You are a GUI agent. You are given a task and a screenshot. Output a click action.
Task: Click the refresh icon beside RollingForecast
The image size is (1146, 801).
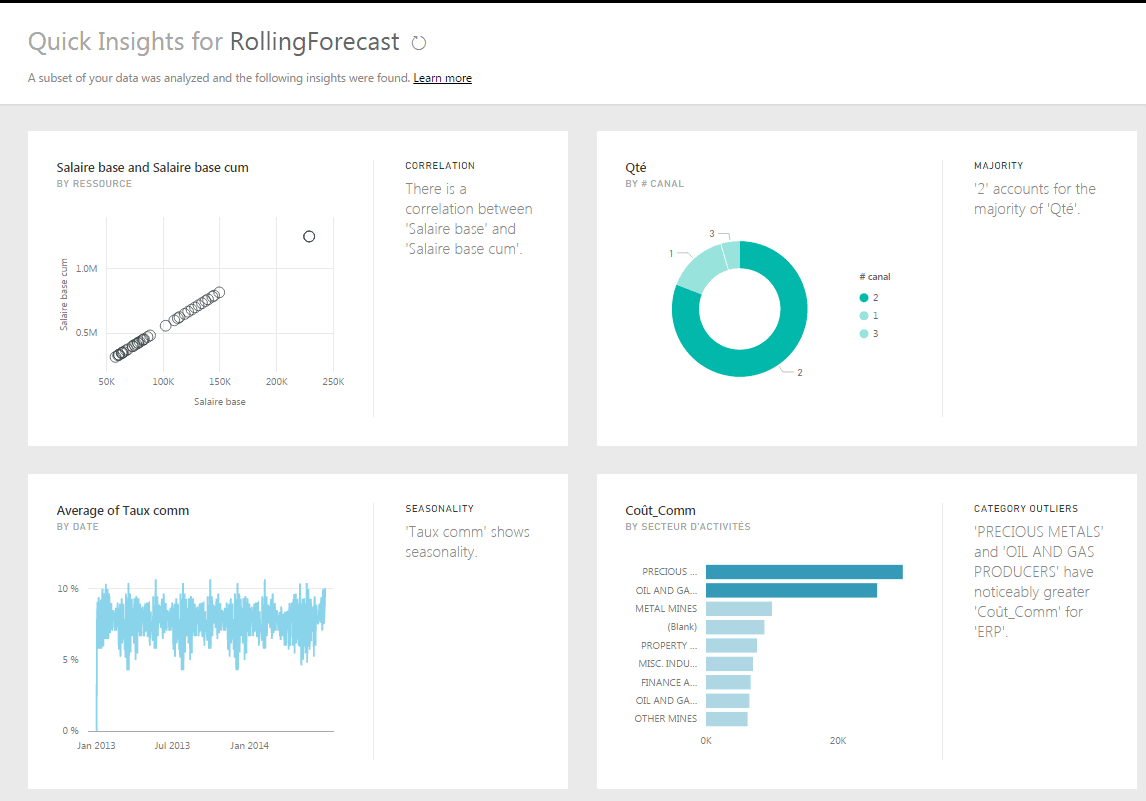coord(419,43)
